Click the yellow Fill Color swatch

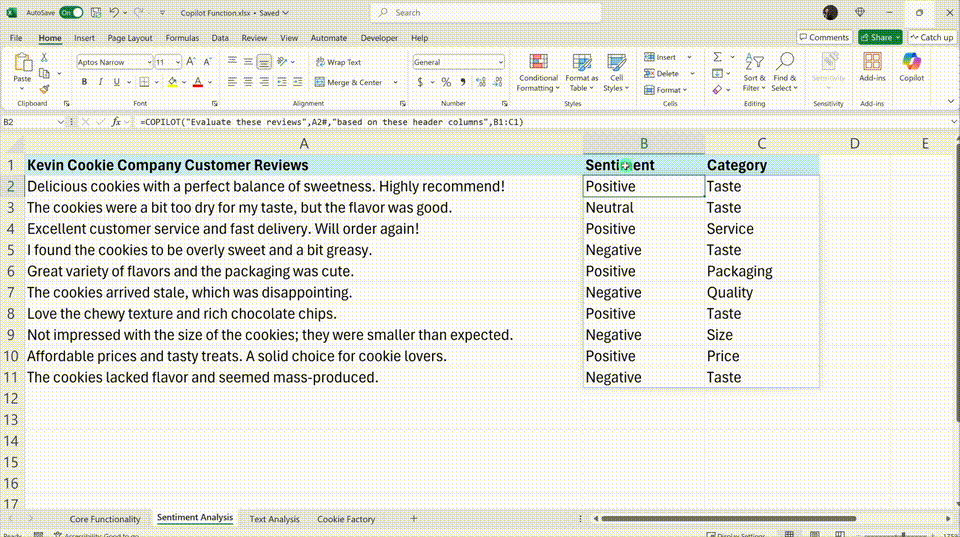click(x=172, y=82)
